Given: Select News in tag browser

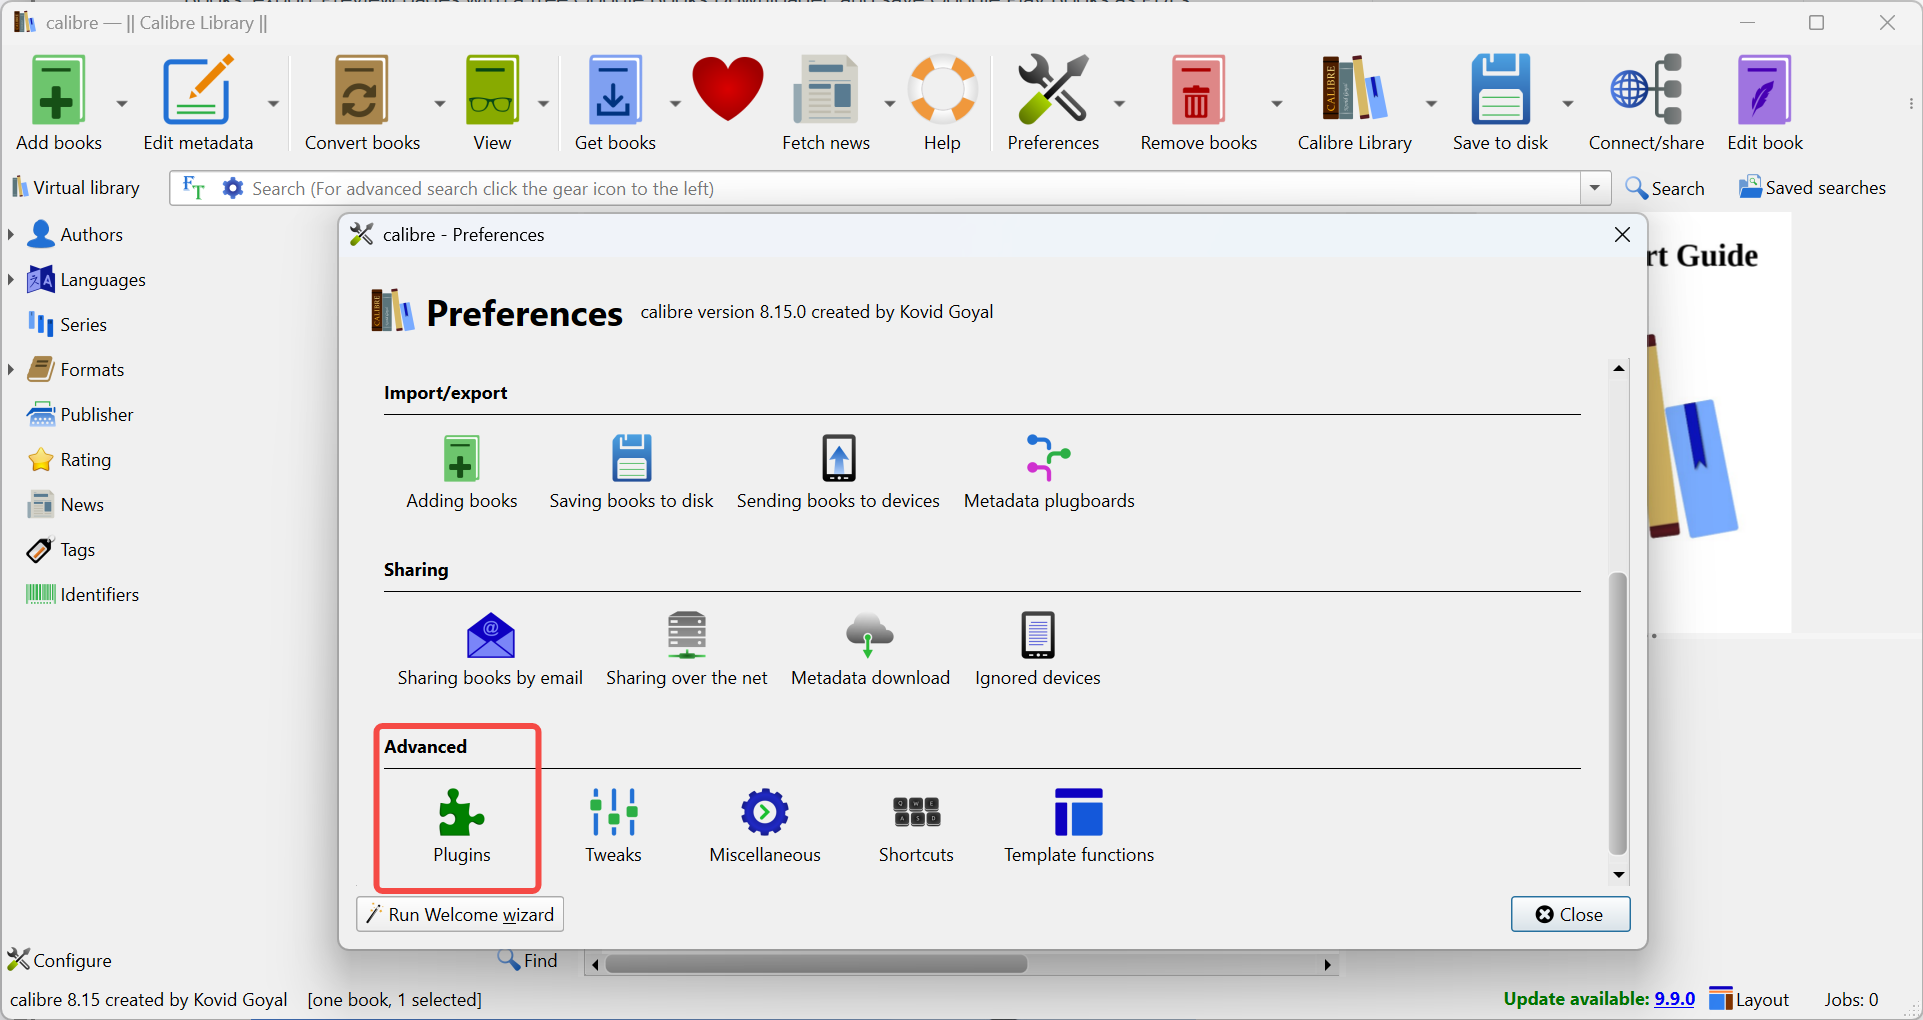Looking at the screenshot, I should (65, 504).
